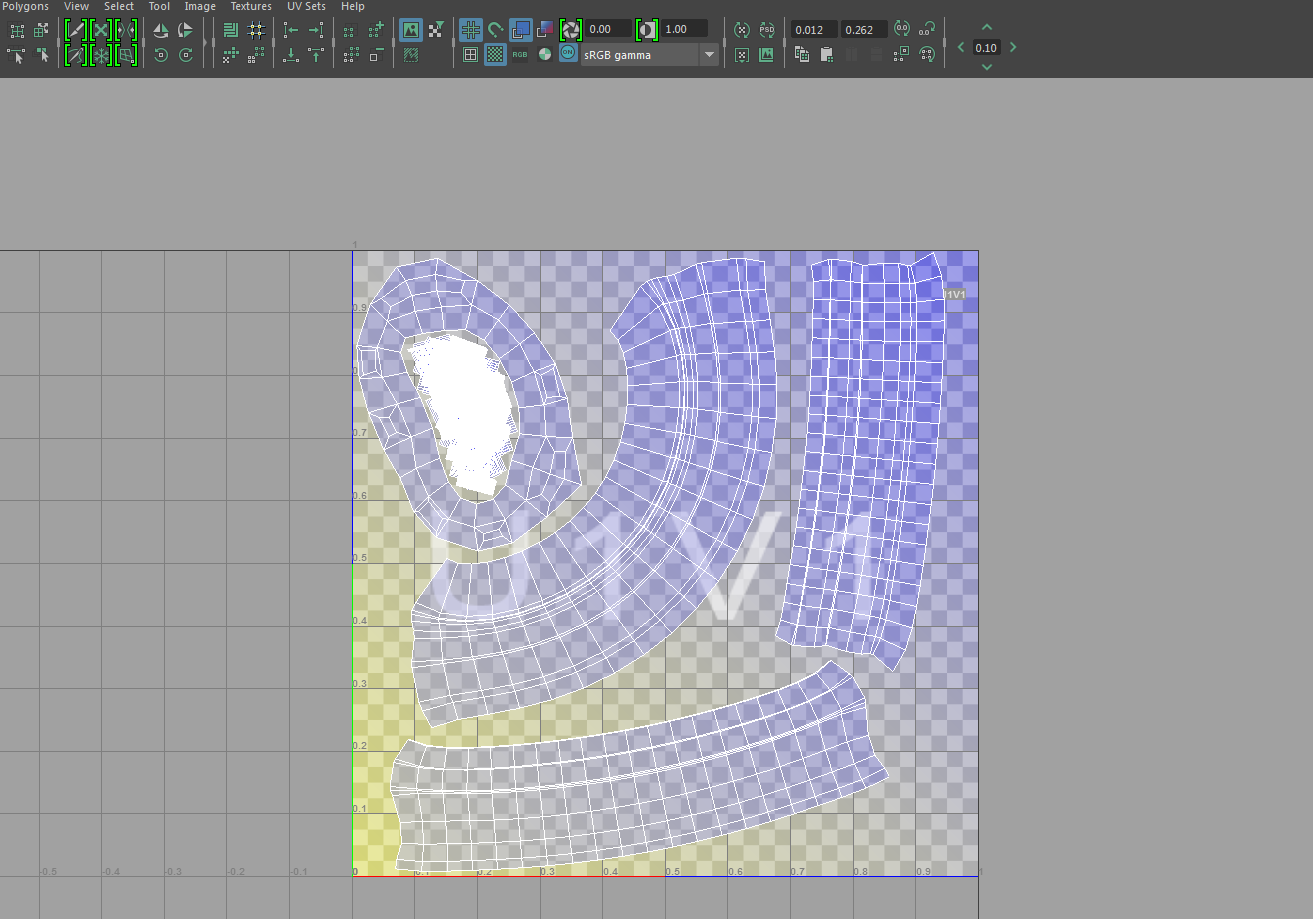This screenshot has width=1313, height=919.
Task: Open the sRGB gamma view transform dropdown
Action: 650,55
